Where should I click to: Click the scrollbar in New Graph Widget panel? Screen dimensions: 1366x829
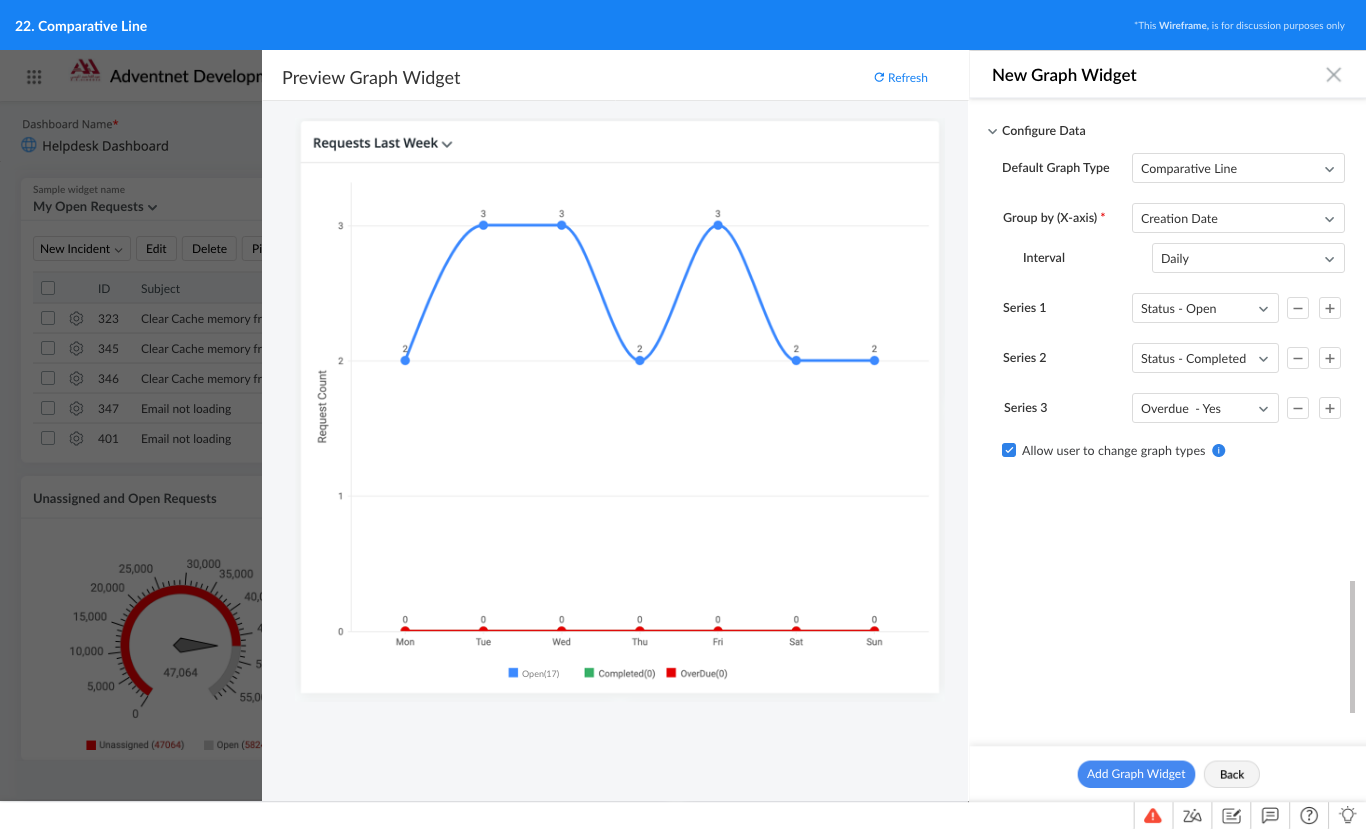coord(1352,646)
